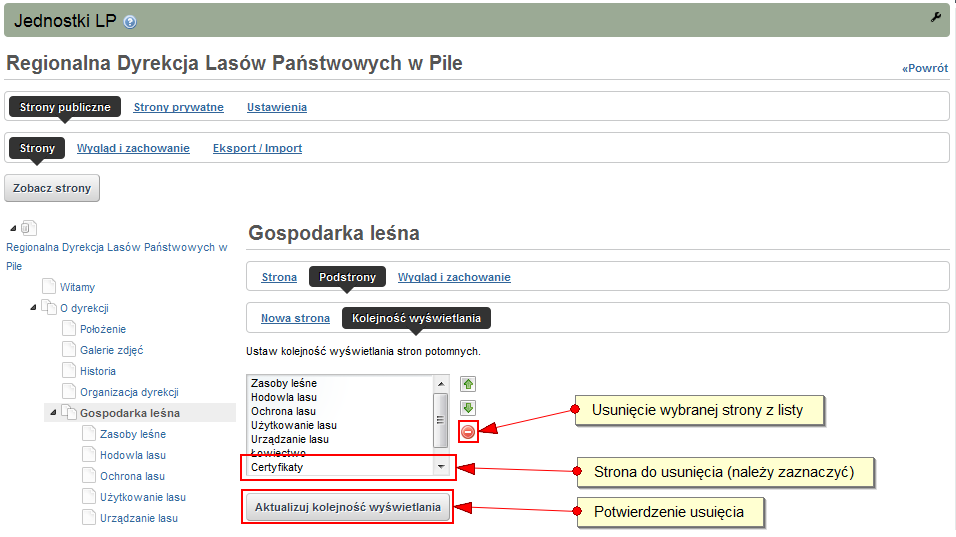
Task: Click page icon next to Organizacja dyrekcji
Action: pyautogui.click(x=69, y=391)
